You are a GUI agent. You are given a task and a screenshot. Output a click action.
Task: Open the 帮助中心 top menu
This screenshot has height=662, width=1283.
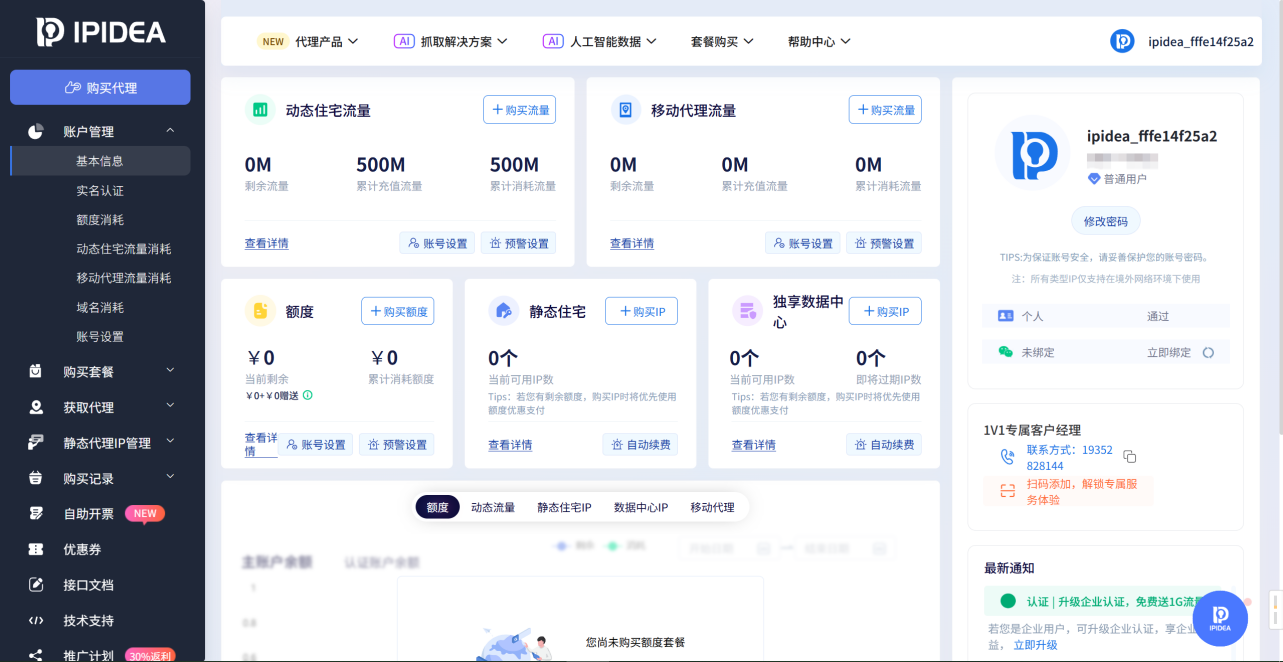819,41
